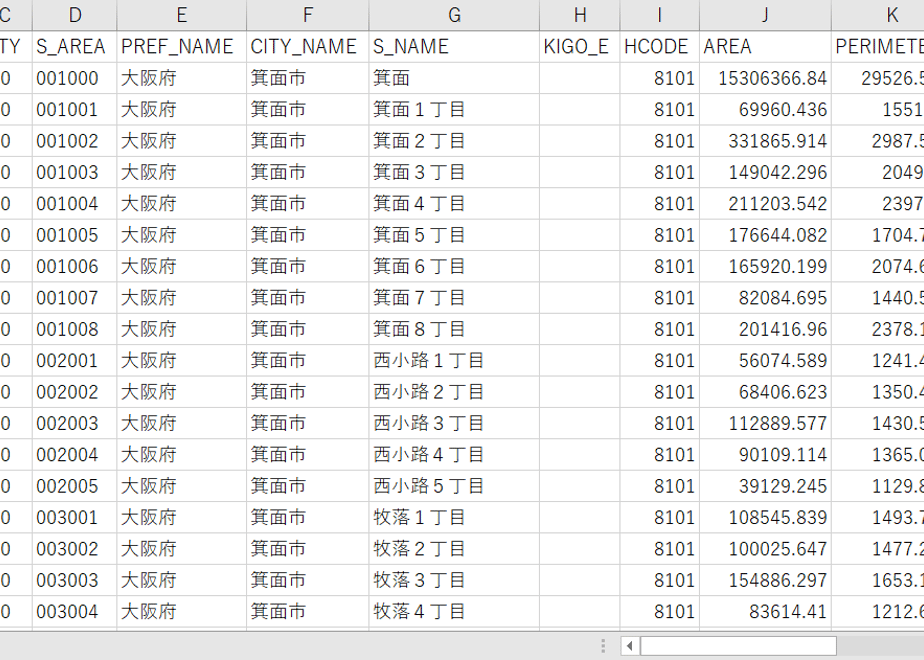
Task: Select column E header
Action: pos(182,15)
